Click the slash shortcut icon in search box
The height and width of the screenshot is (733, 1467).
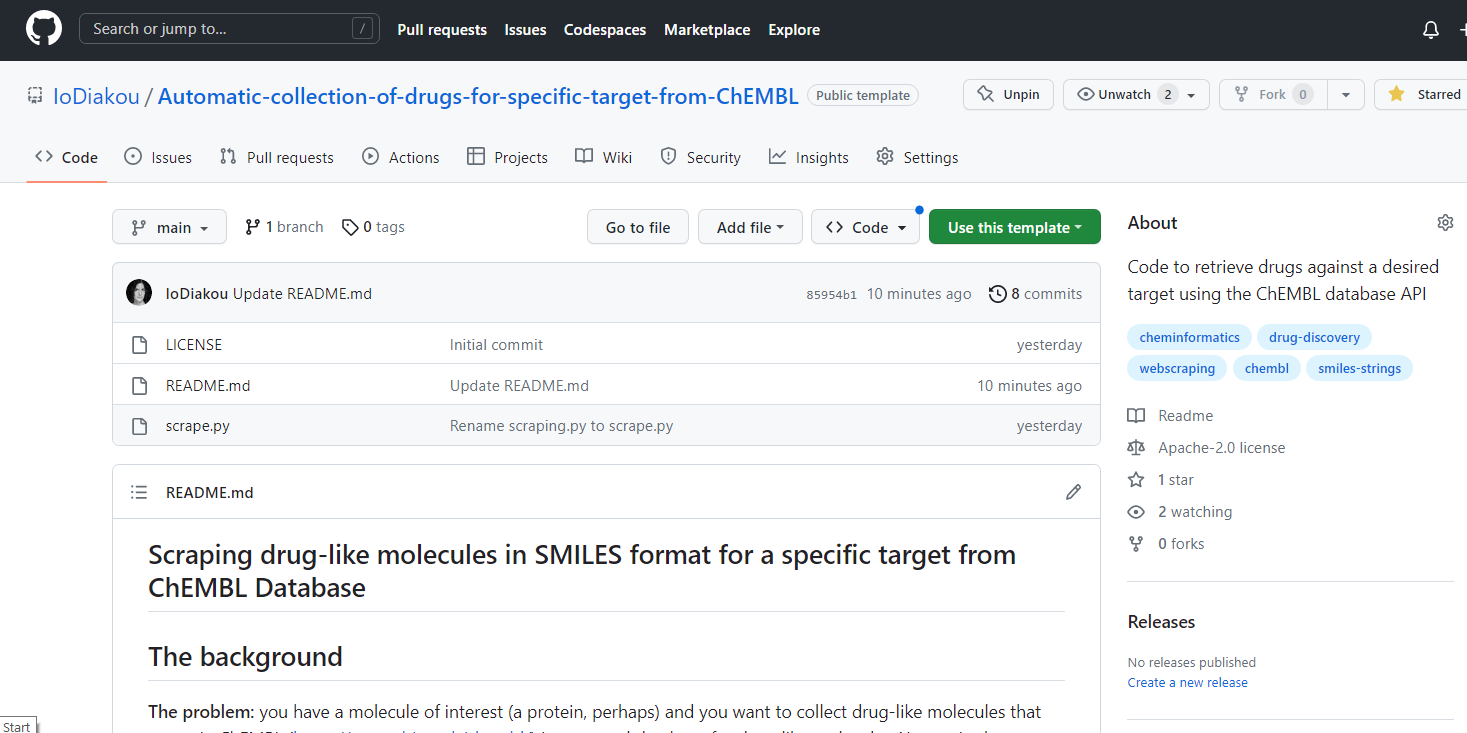pyautogui.click(x=362, y=29)
